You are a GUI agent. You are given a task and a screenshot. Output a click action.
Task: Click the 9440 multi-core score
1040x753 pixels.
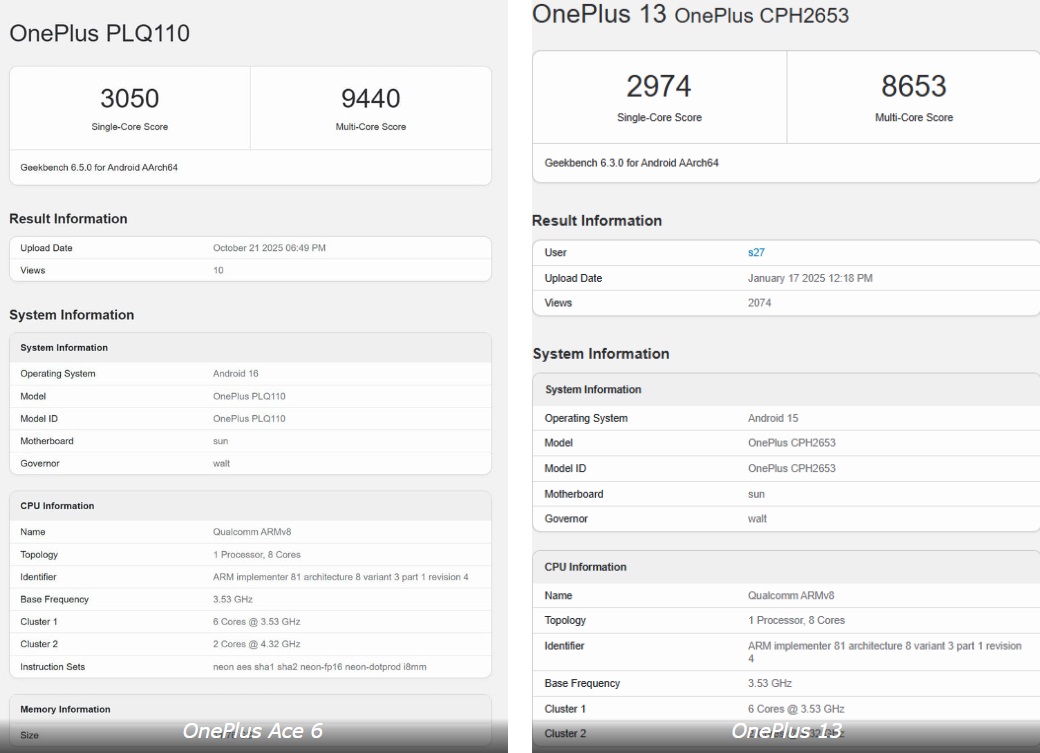click(370, 98)
